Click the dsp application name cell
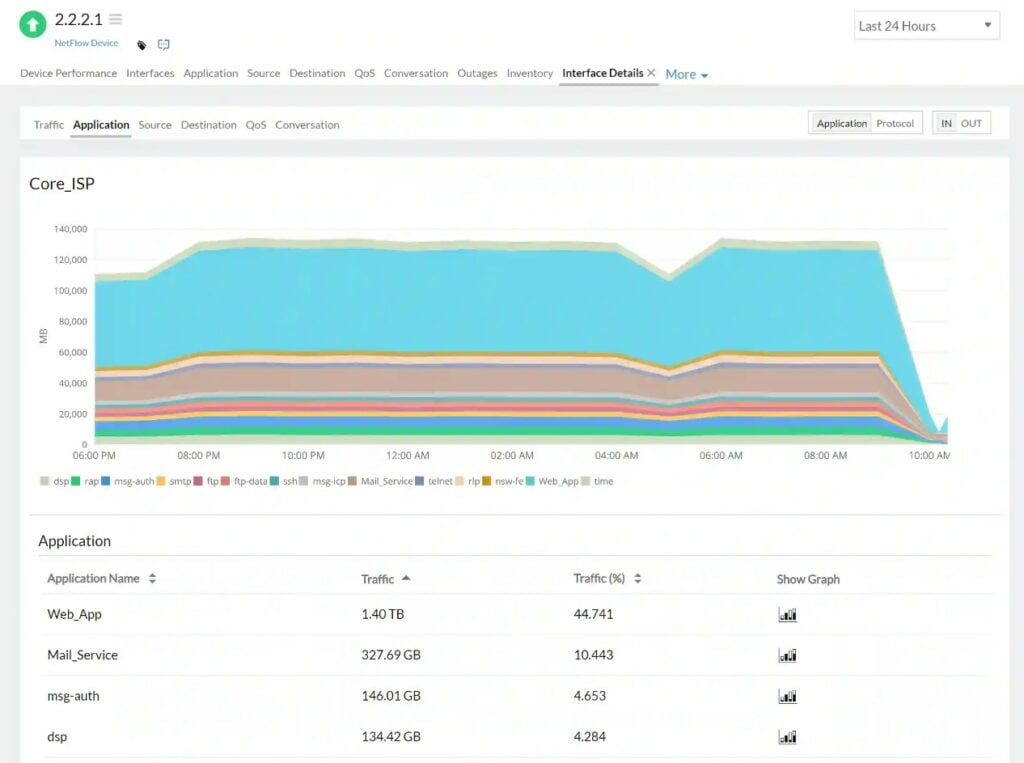Viewport: 1024px width, 763px height. [57, 737]
